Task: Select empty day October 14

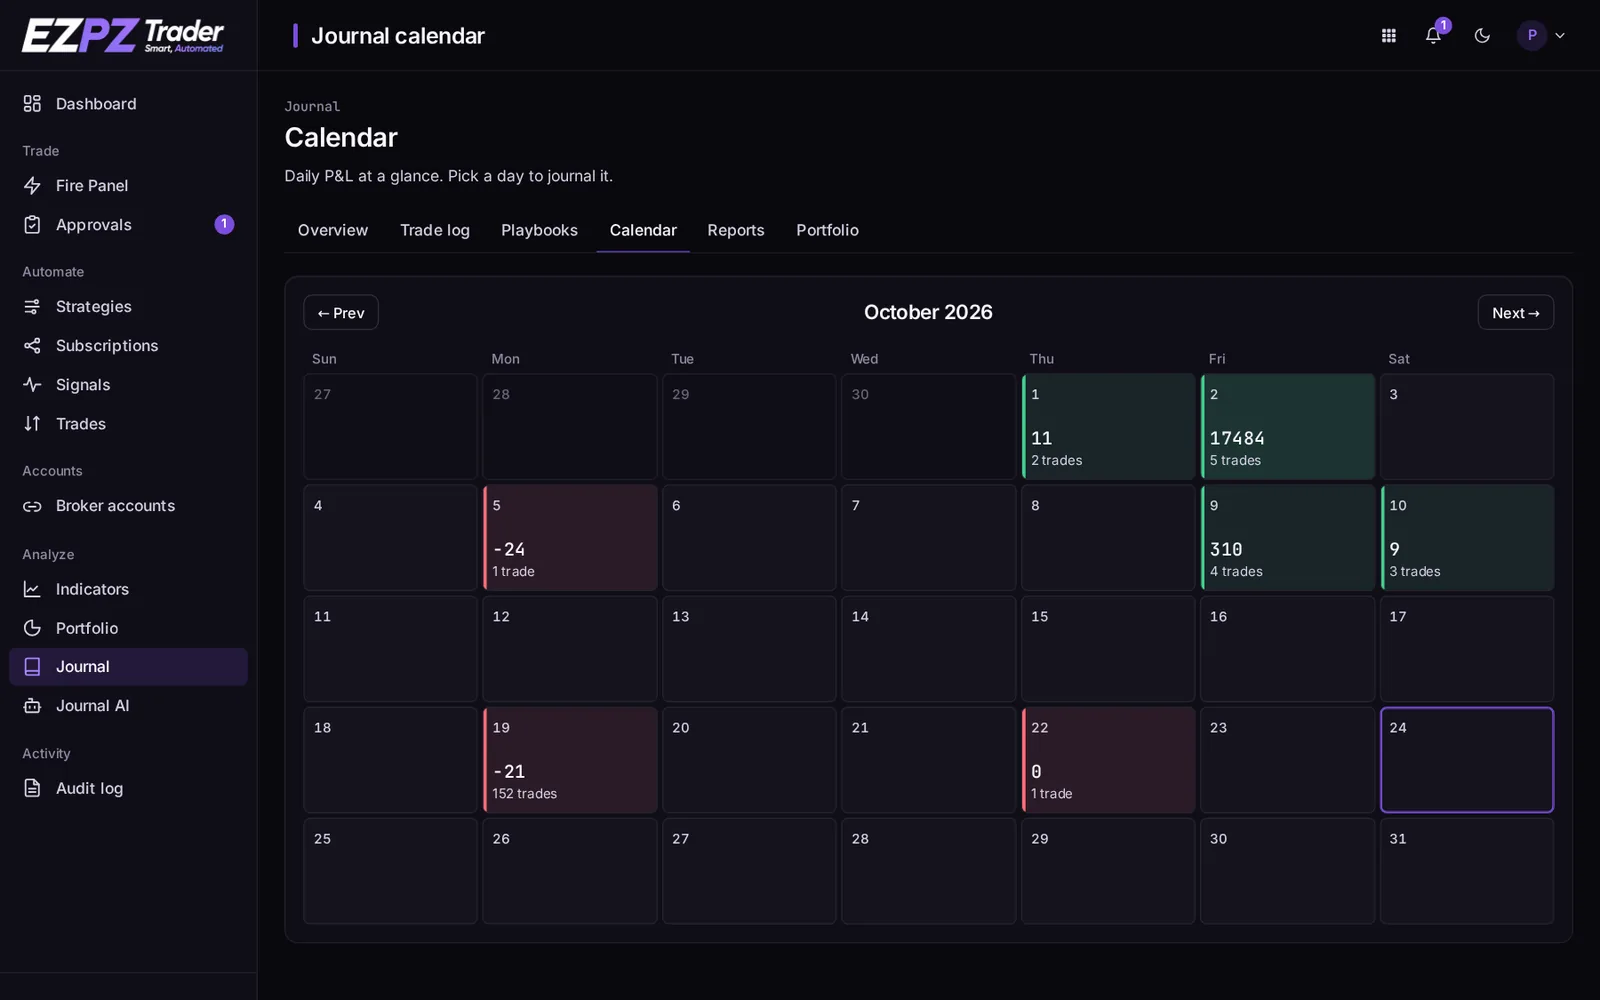Action: [x=929, y=649]
